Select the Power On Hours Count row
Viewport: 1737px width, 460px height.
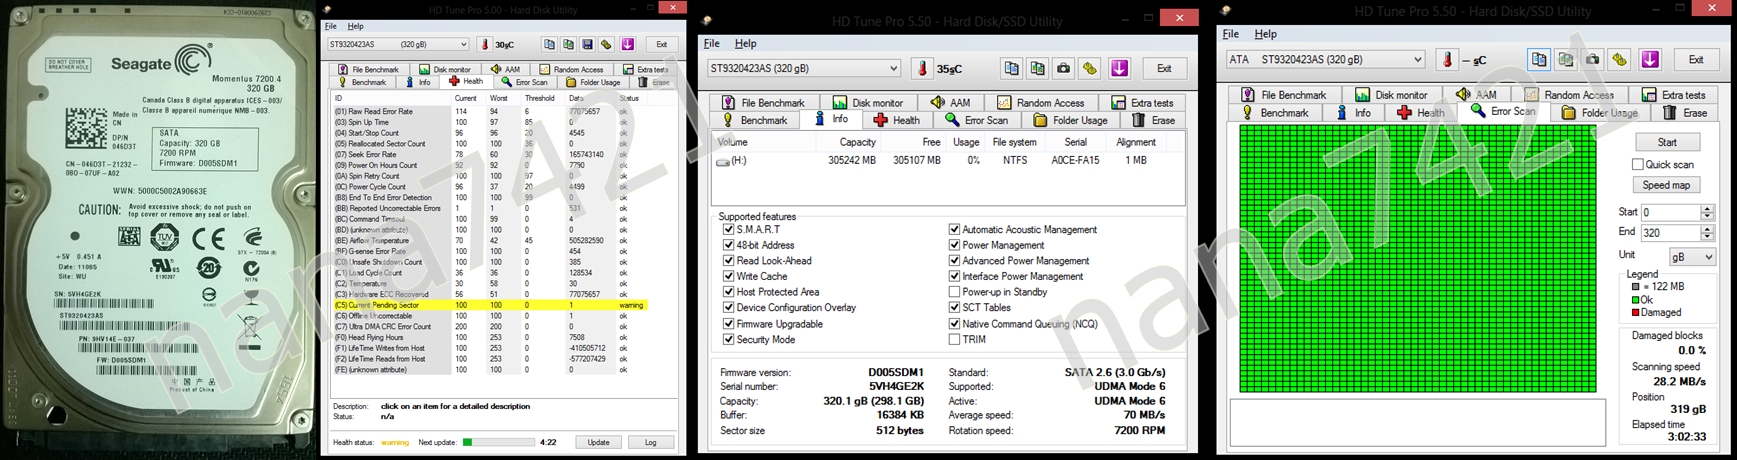[490, 165]
